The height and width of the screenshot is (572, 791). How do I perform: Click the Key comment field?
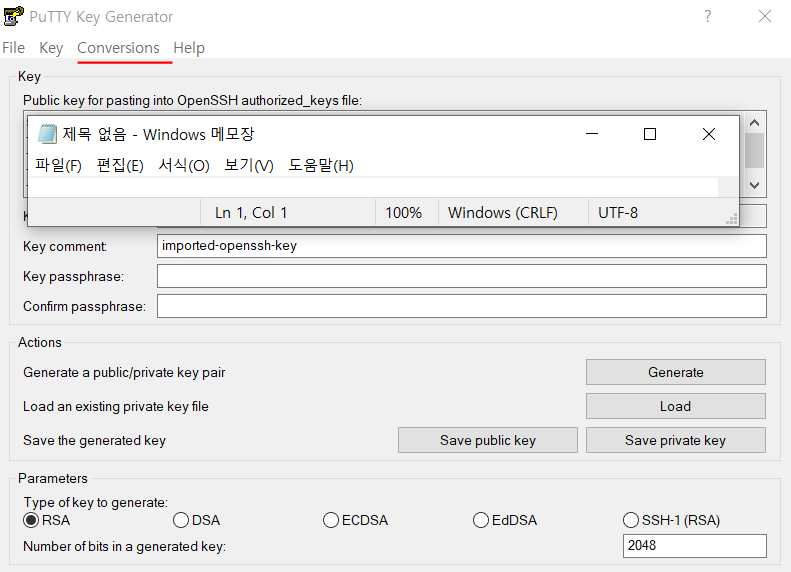[462, 246]
